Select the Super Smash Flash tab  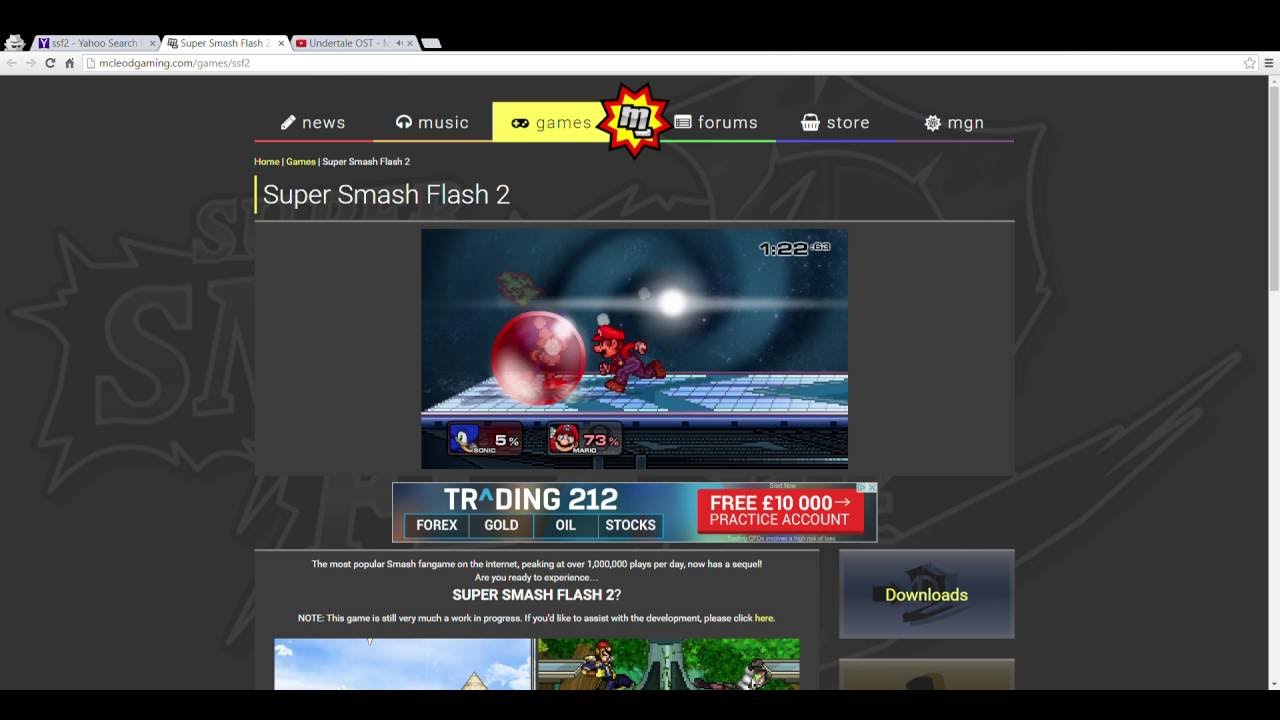[225, 43]
